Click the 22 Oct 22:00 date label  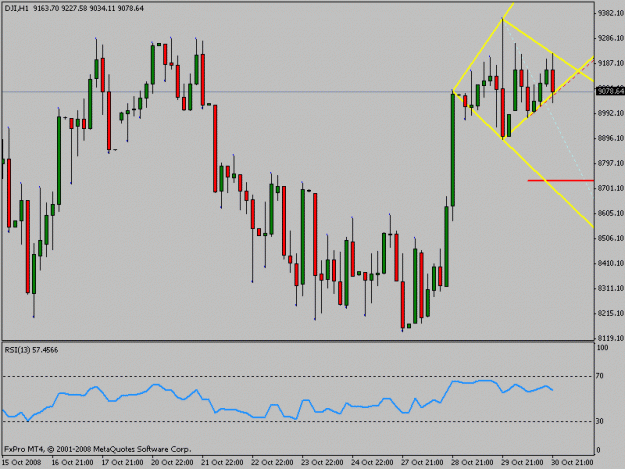tap(272, 462)
